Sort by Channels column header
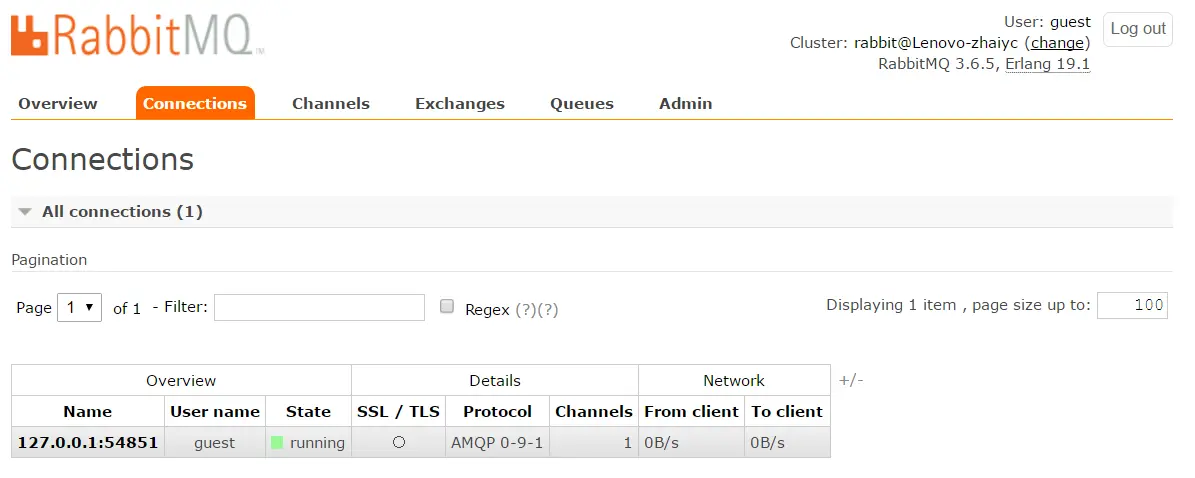The image size is (1195, 478). pos(594,412)
